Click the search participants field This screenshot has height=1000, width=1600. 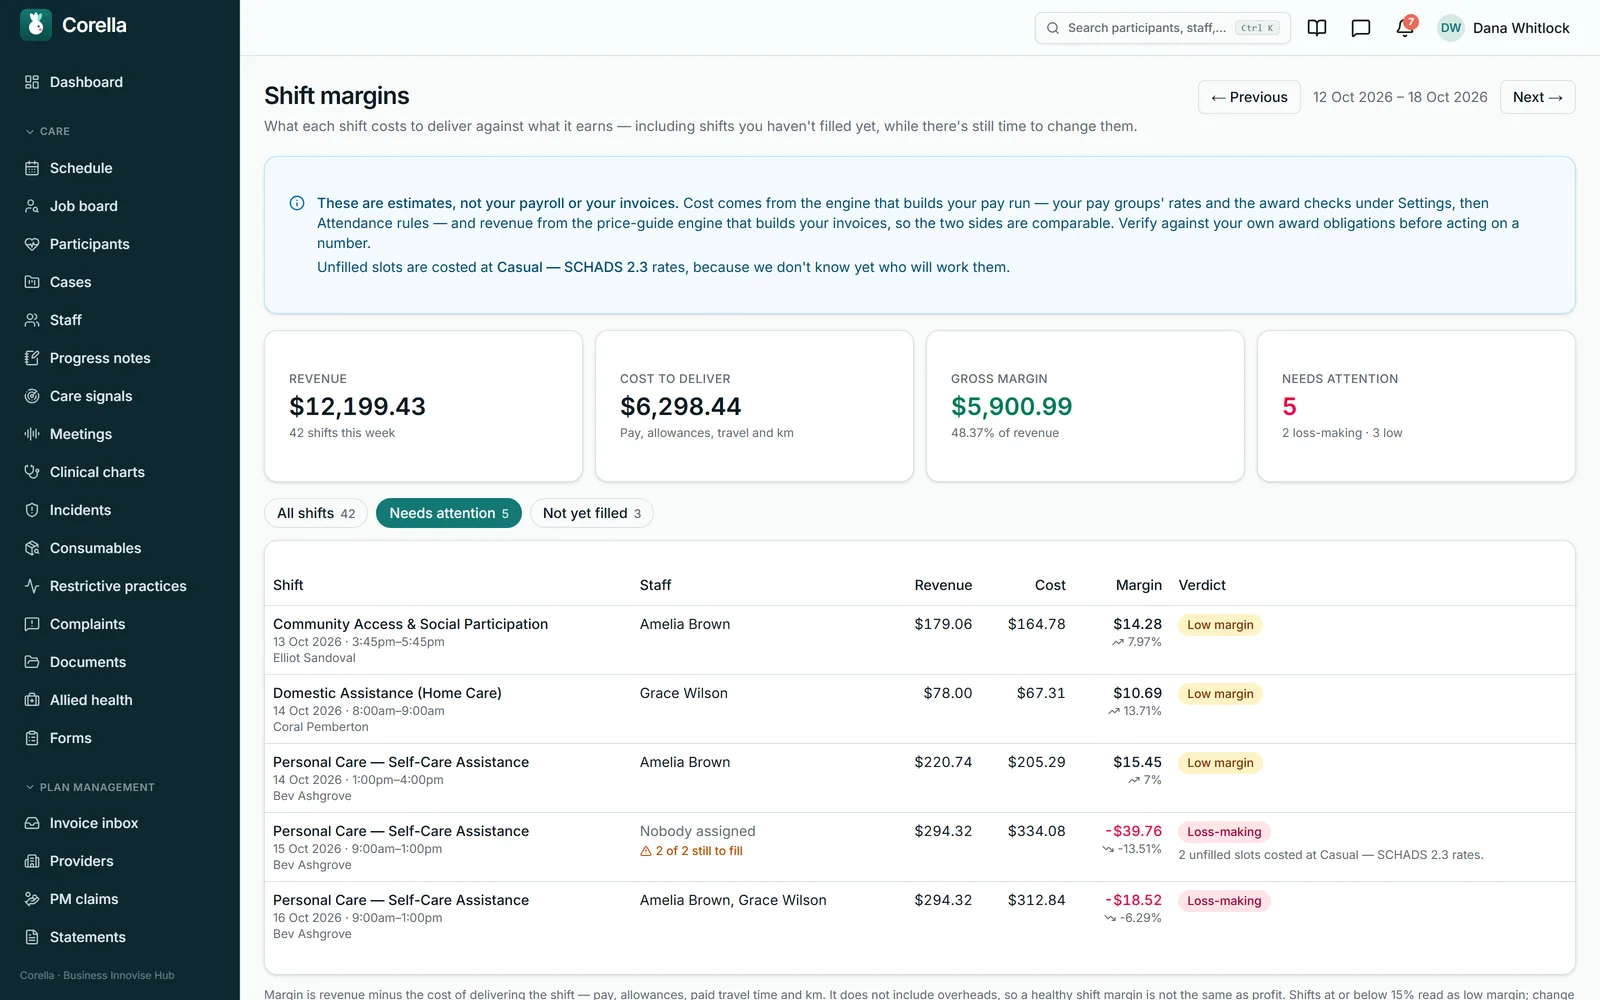[x=1163, y=28]
